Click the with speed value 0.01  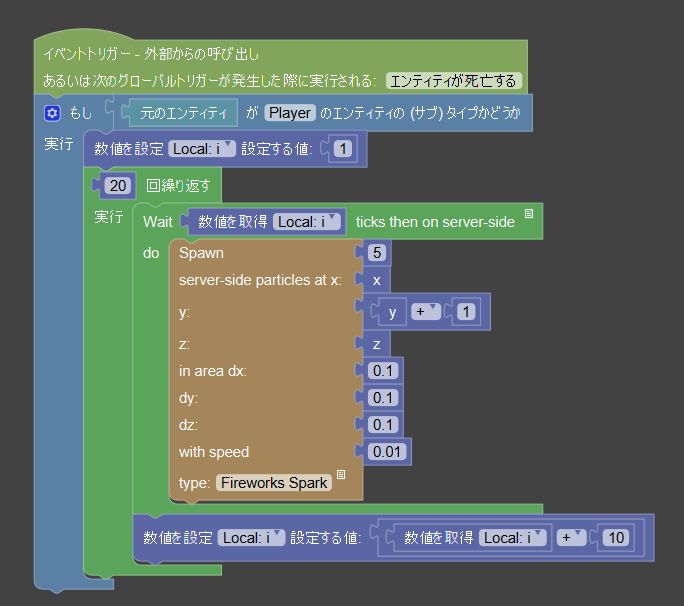(x=386, y=452)
